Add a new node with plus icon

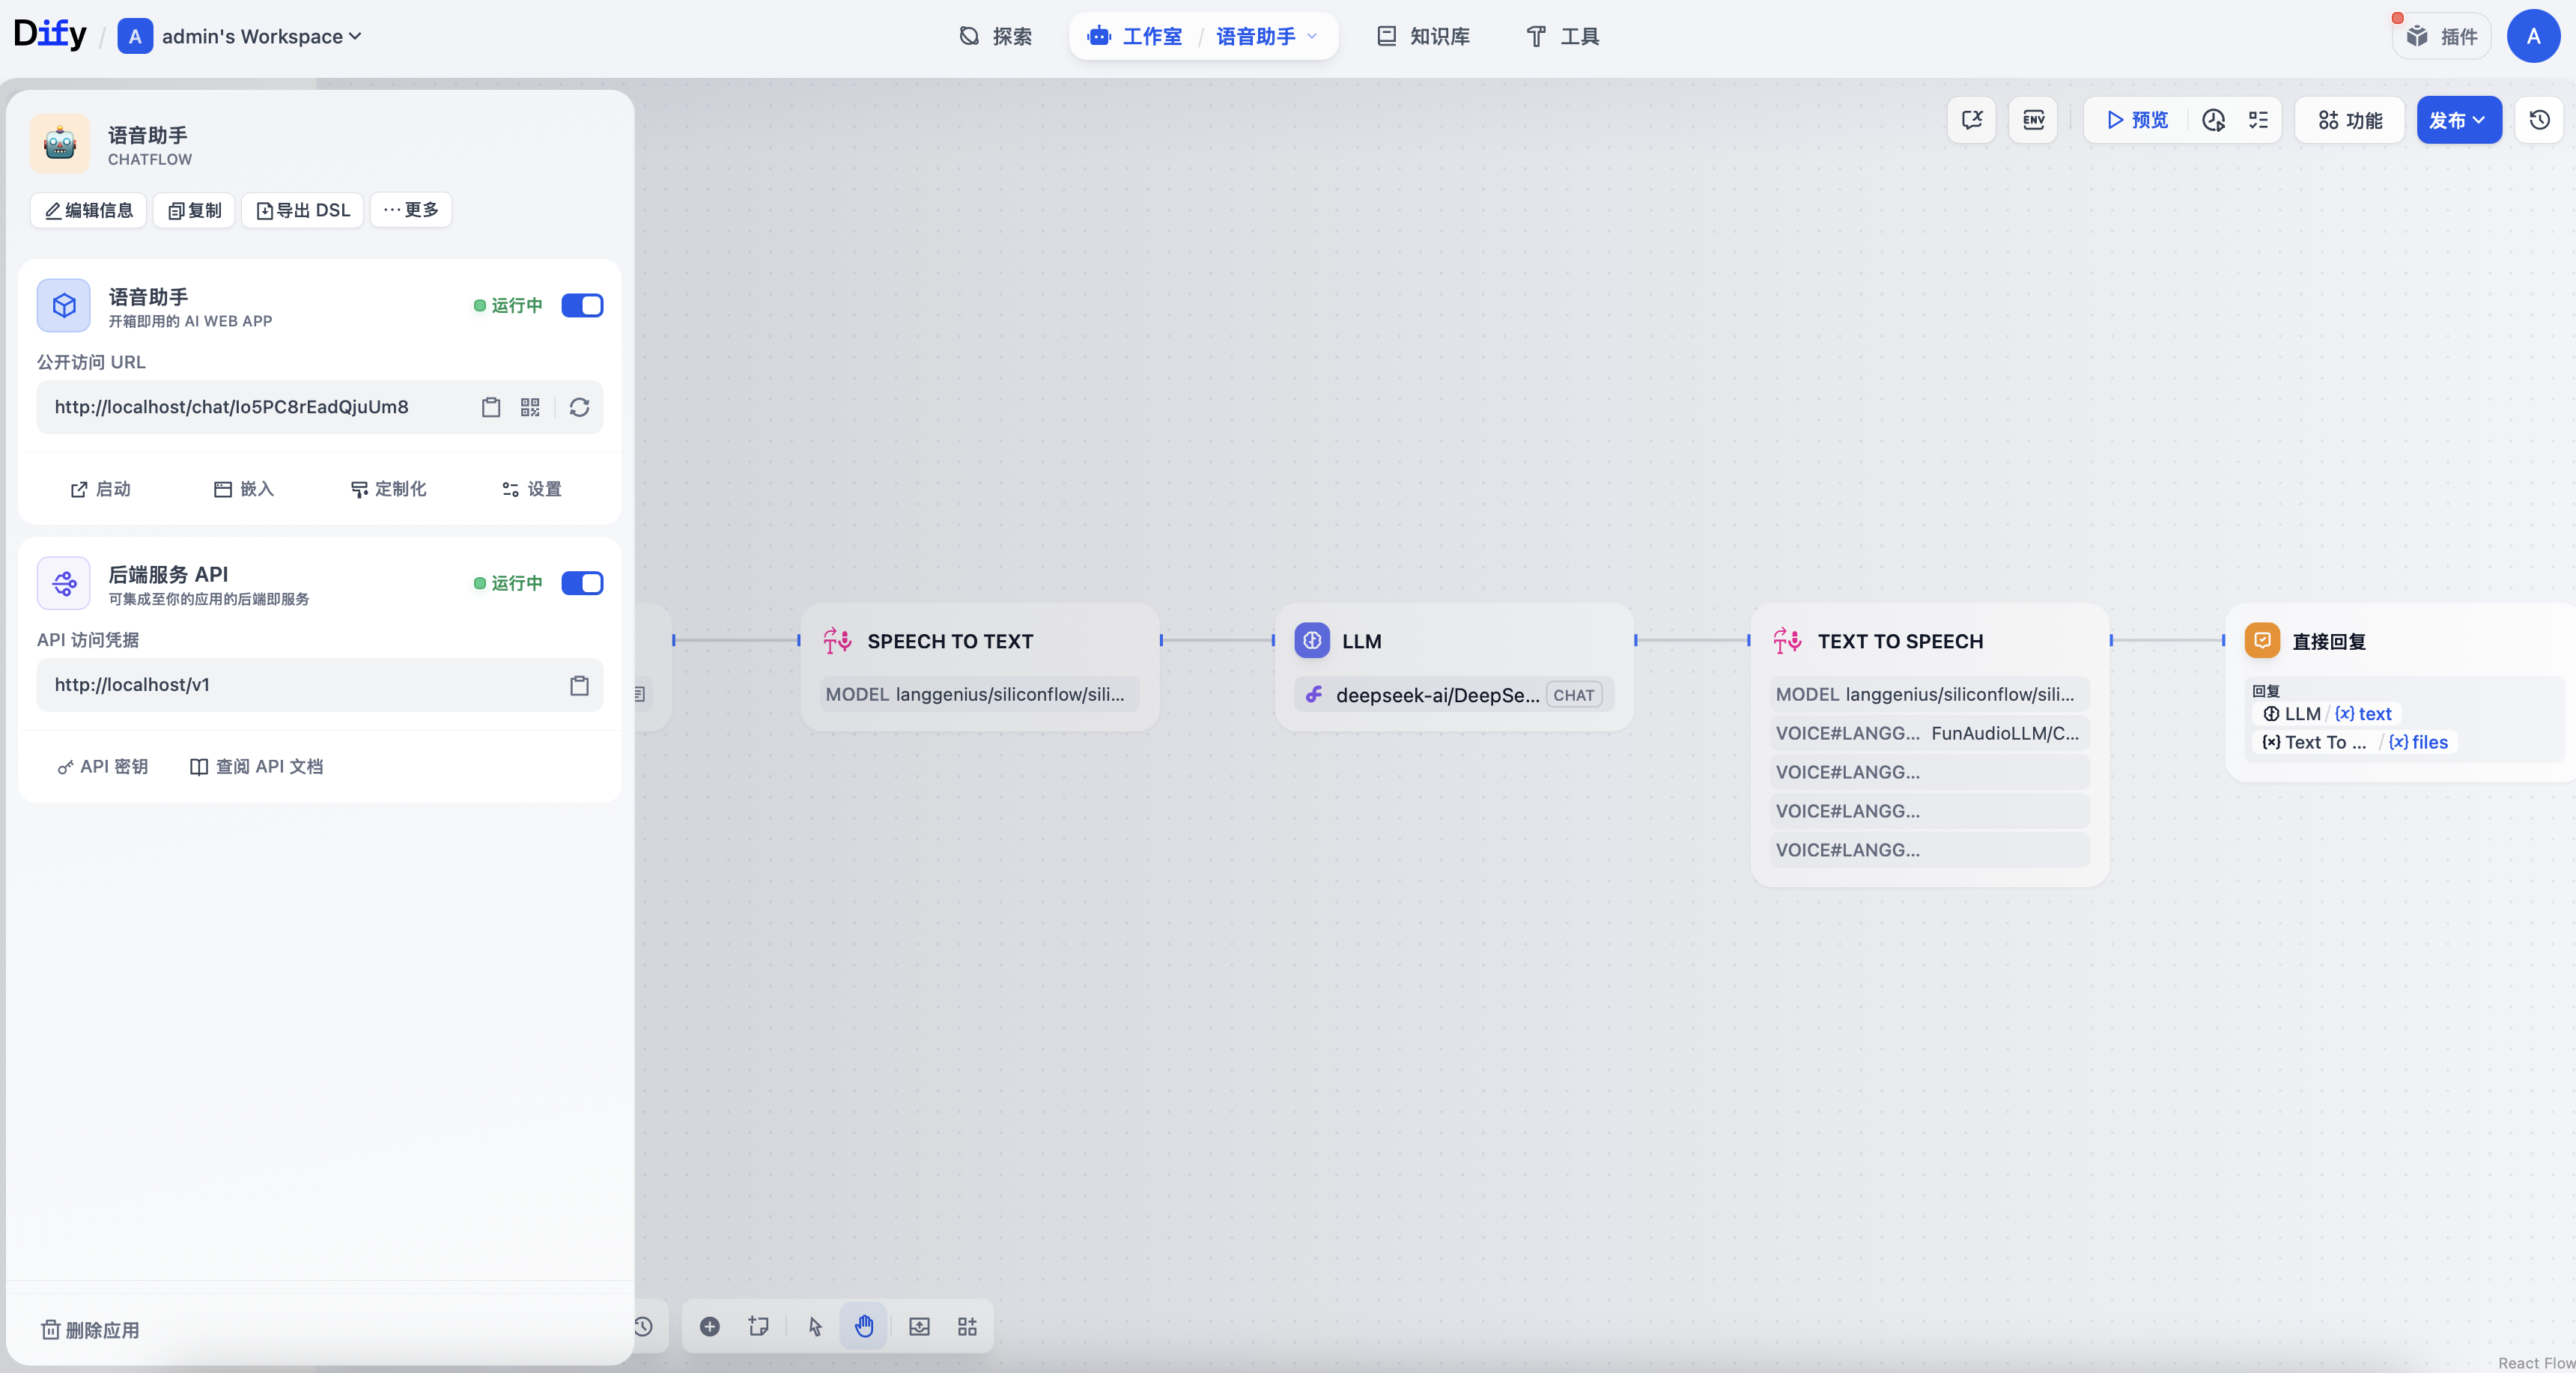point(709,1326)
